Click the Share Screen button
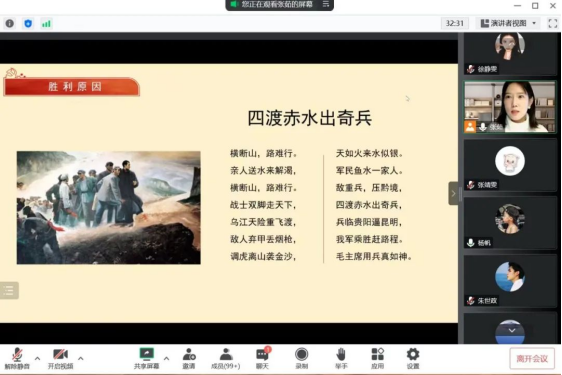This screenshot has width=562, height=375. pyautogui.click(x=147, y=358)
